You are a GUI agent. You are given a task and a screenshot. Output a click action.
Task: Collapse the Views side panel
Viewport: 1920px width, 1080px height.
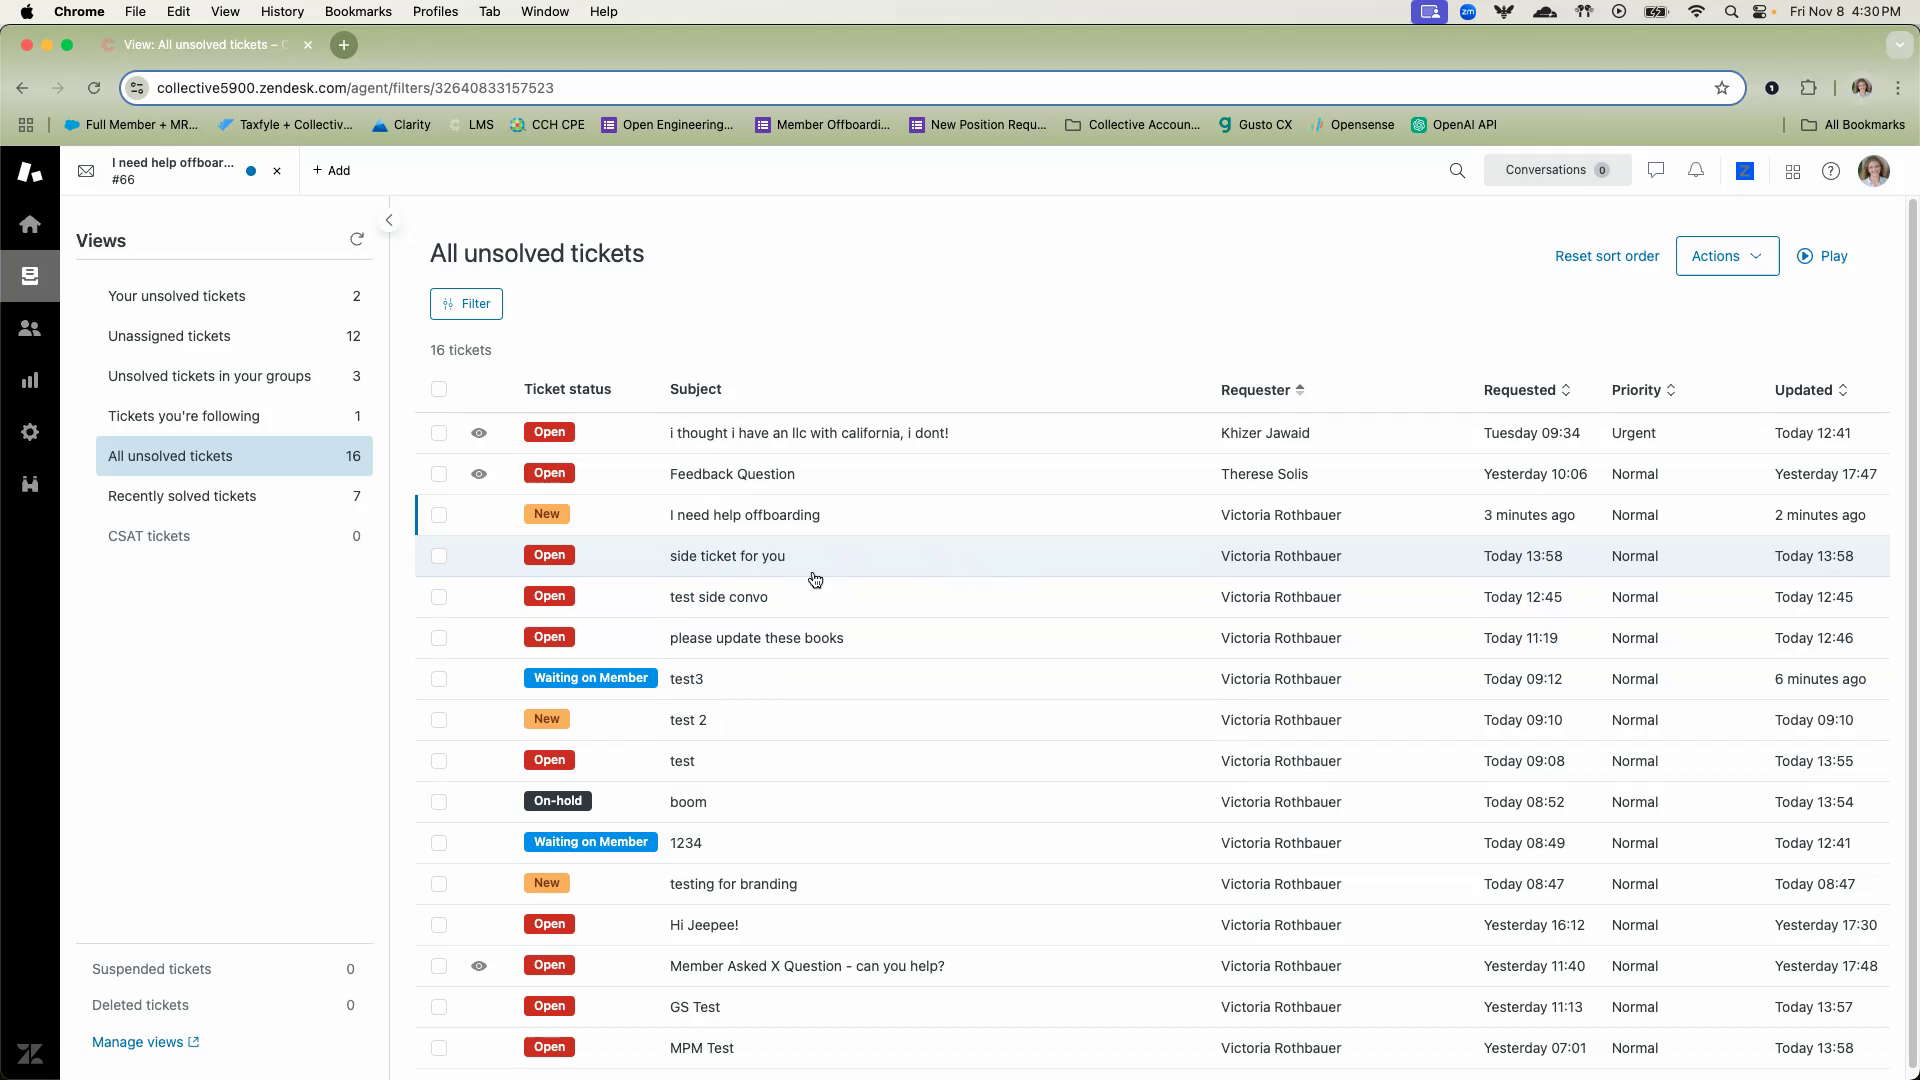(389, 220)
